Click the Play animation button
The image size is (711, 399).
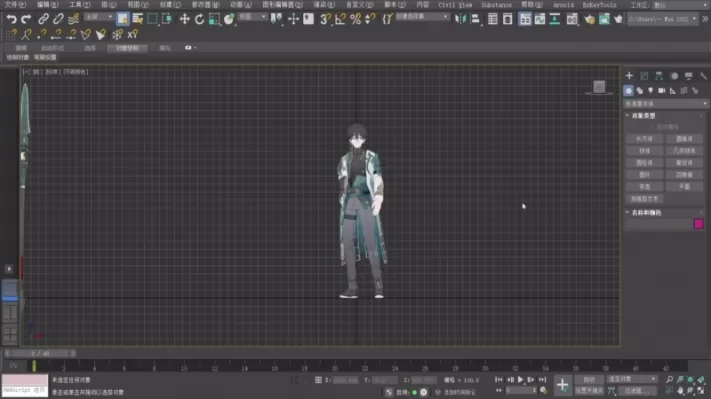[x=521, y=380]
